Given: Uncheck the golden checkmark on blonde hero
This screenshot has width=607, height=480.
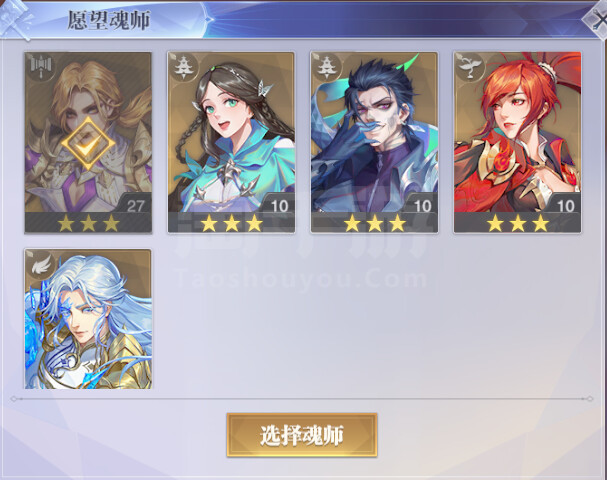Looking at the screenshot, I should tap(88, 143).
